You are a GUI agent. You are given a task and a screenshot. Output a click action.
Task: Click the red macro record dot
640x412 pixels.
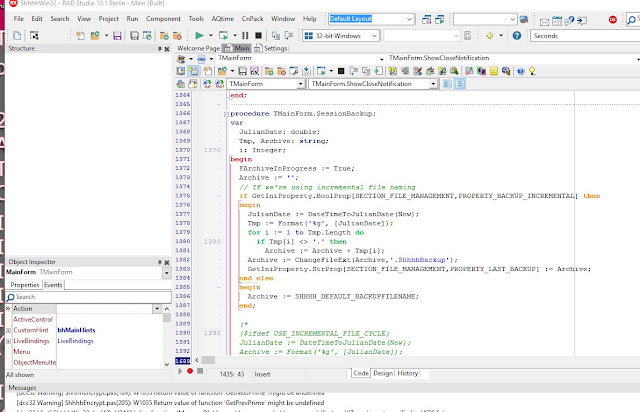190,371
